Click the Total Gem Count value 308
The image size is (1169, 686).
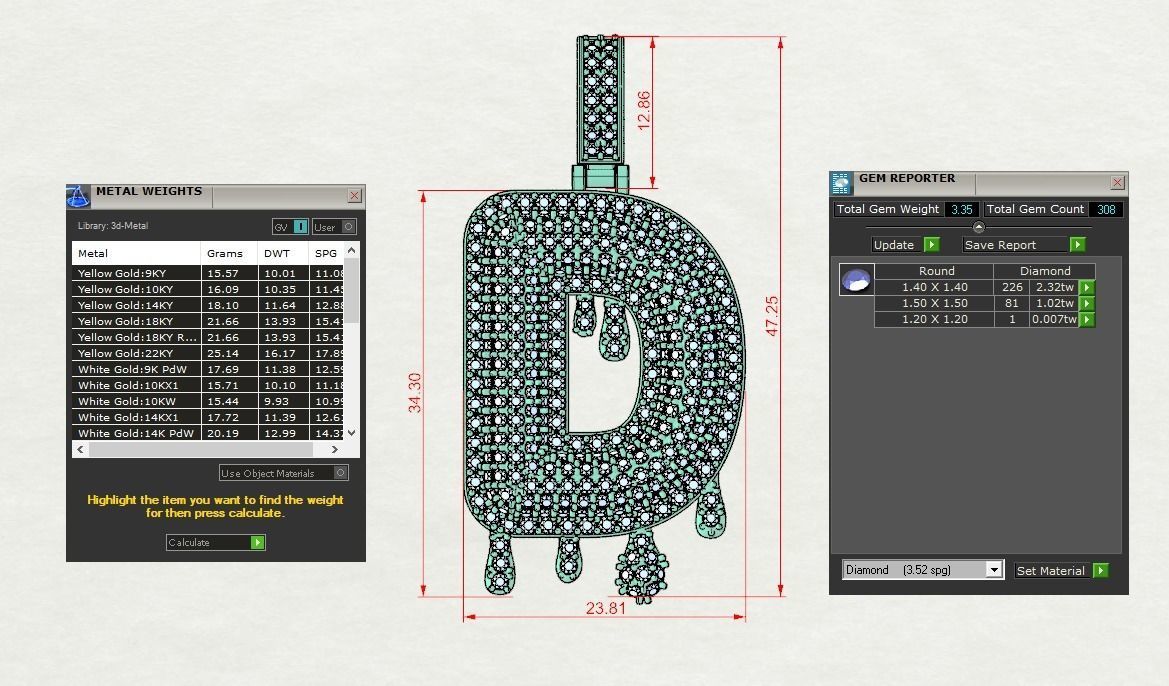1106,210
